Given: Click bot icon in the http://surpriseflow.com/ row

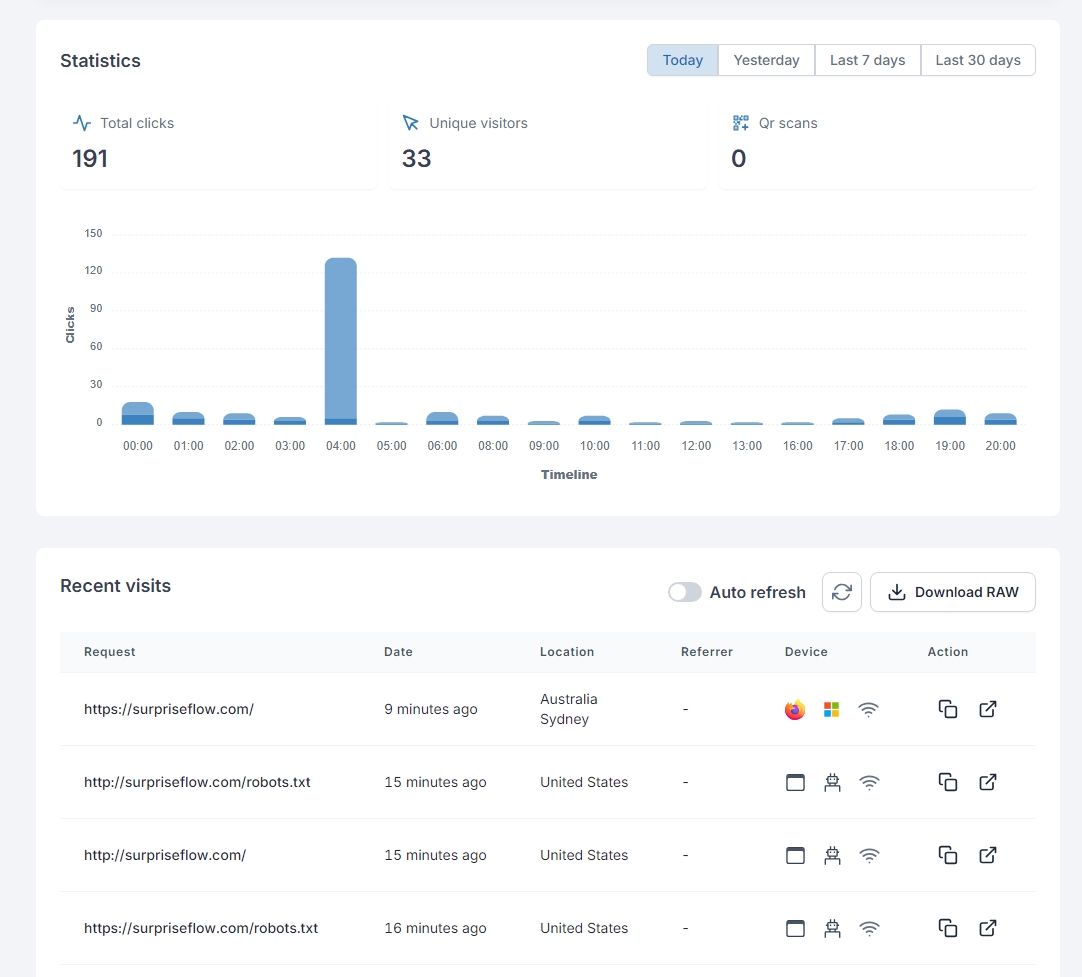Looking at the screenshot, I should (x=831, y=855).
